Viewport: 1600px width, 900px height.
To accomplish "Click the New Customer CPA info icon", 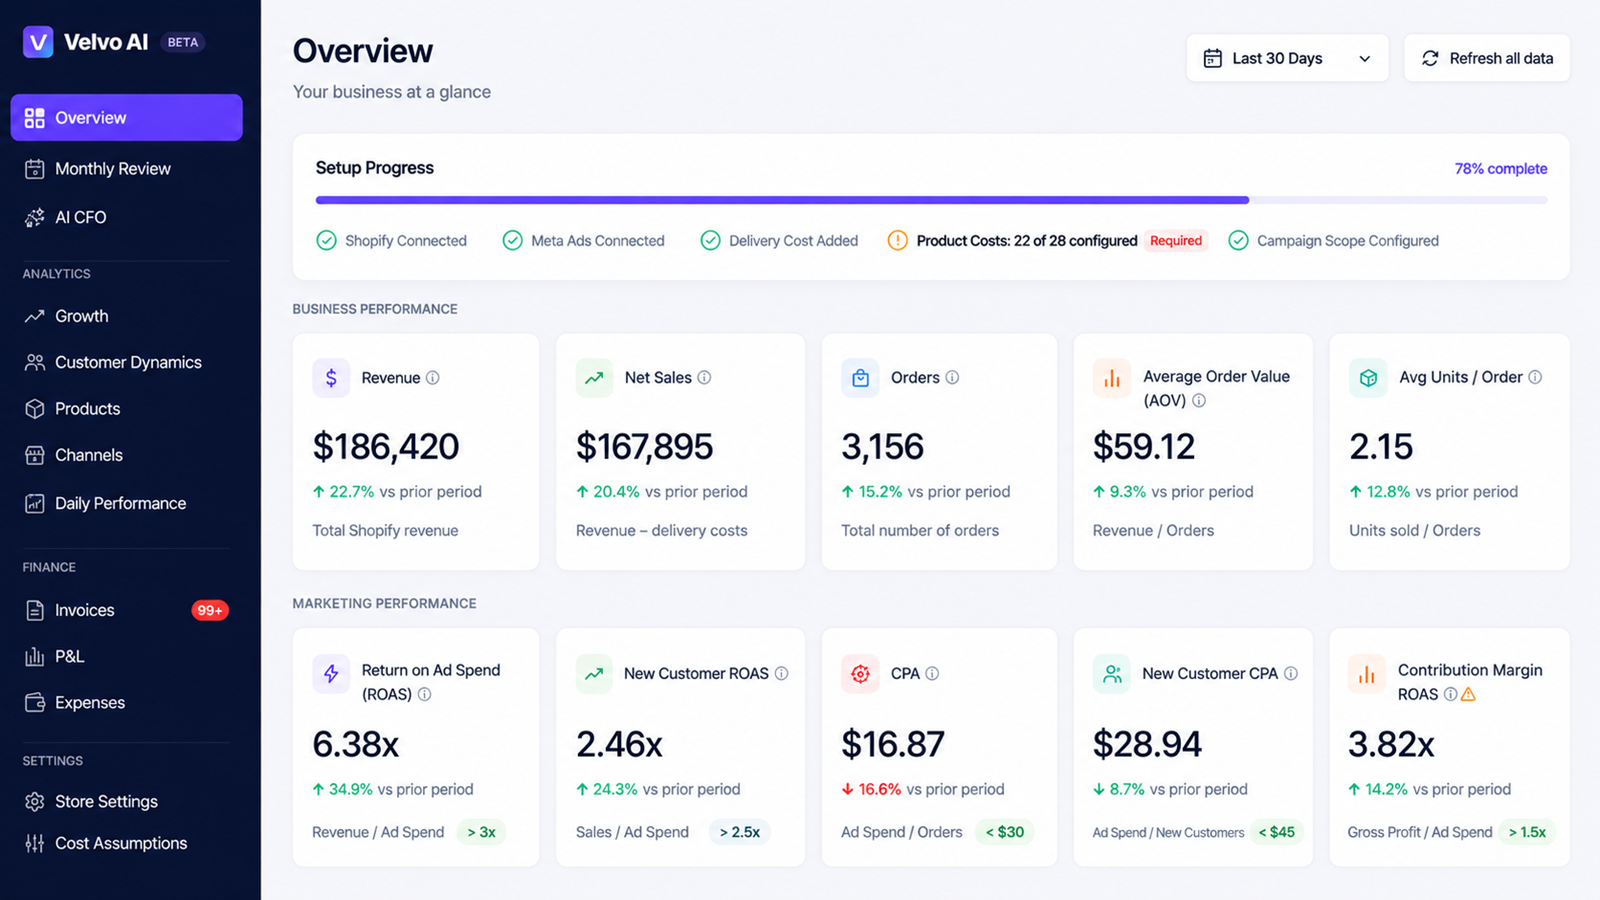I will click(1291, 674).
